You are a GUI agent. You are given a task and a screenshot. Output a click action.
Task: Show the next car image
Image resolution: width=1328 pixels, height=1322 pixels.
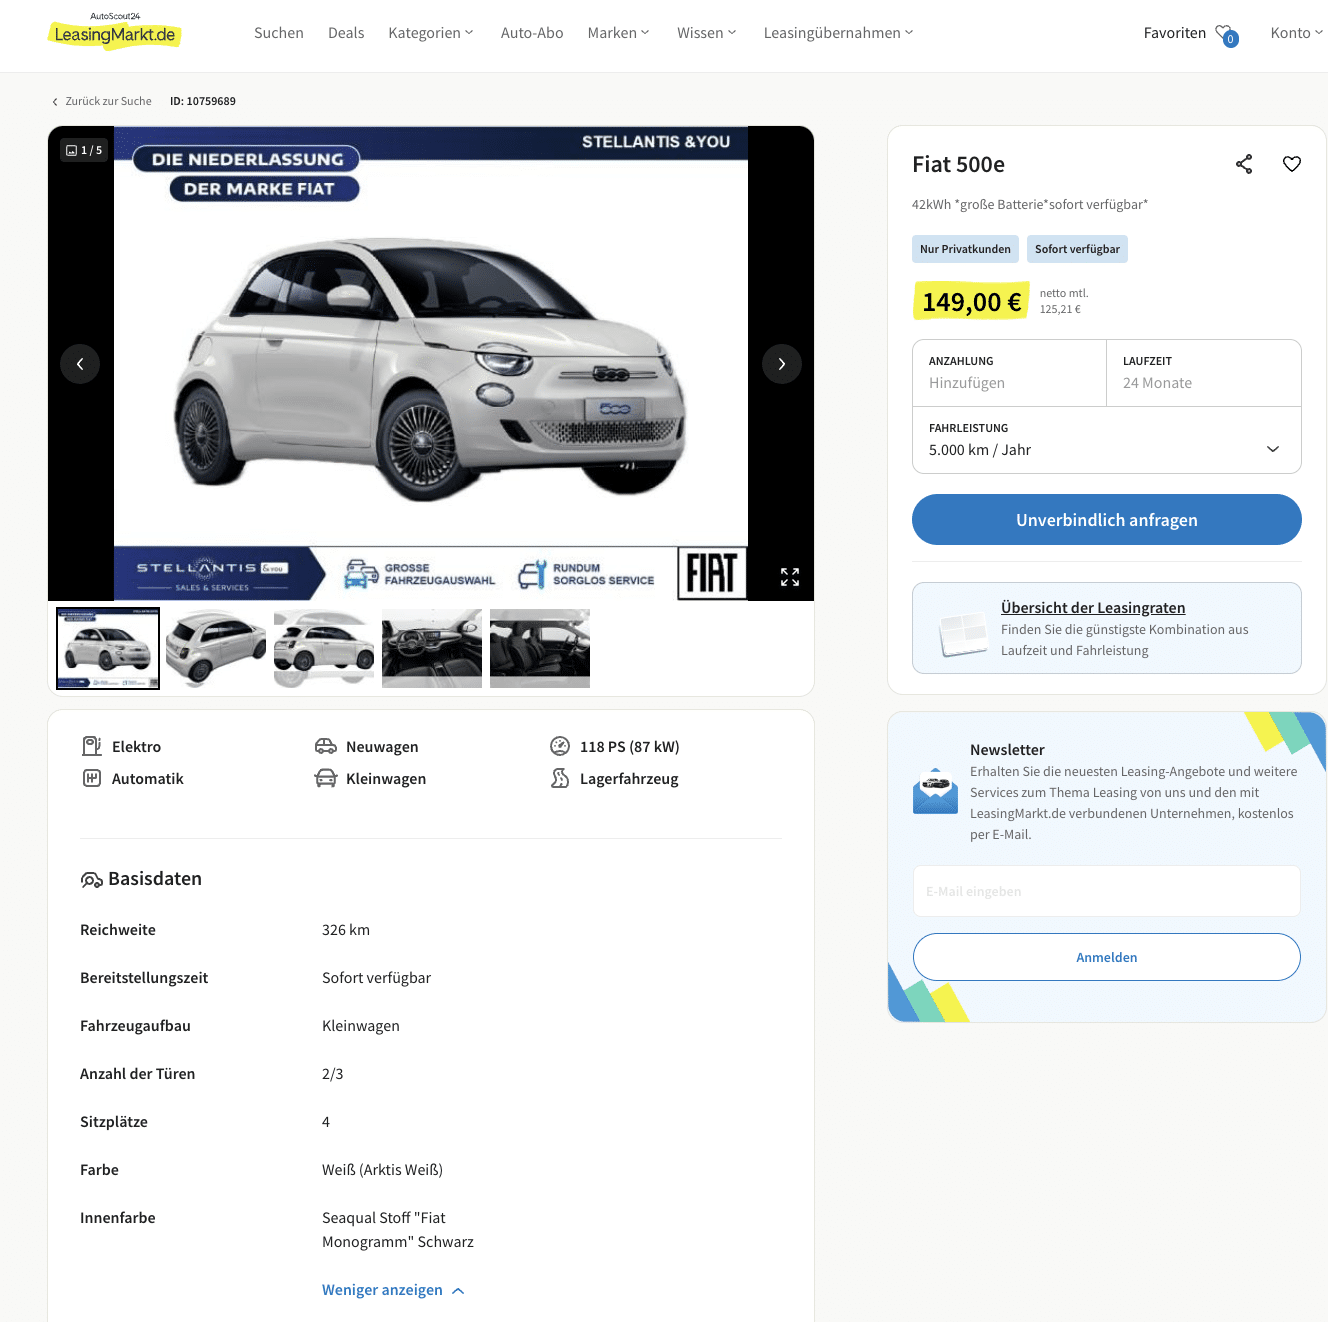(782, 364)
